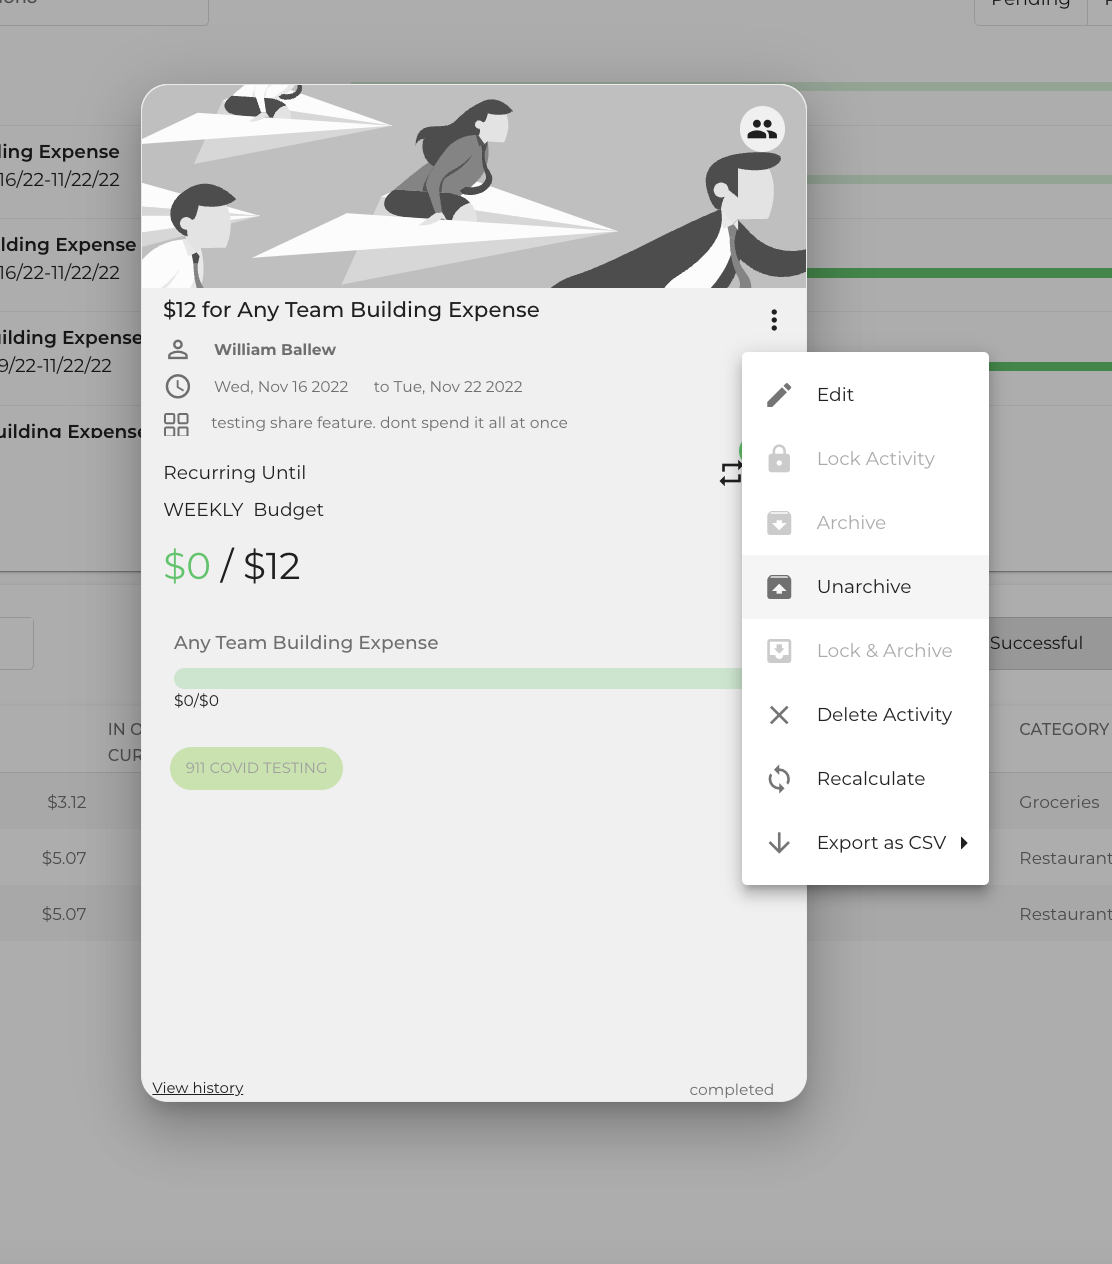Click the padlock Lock Activity icon
Screen dimensions: 1112x1264
[779, 459]
